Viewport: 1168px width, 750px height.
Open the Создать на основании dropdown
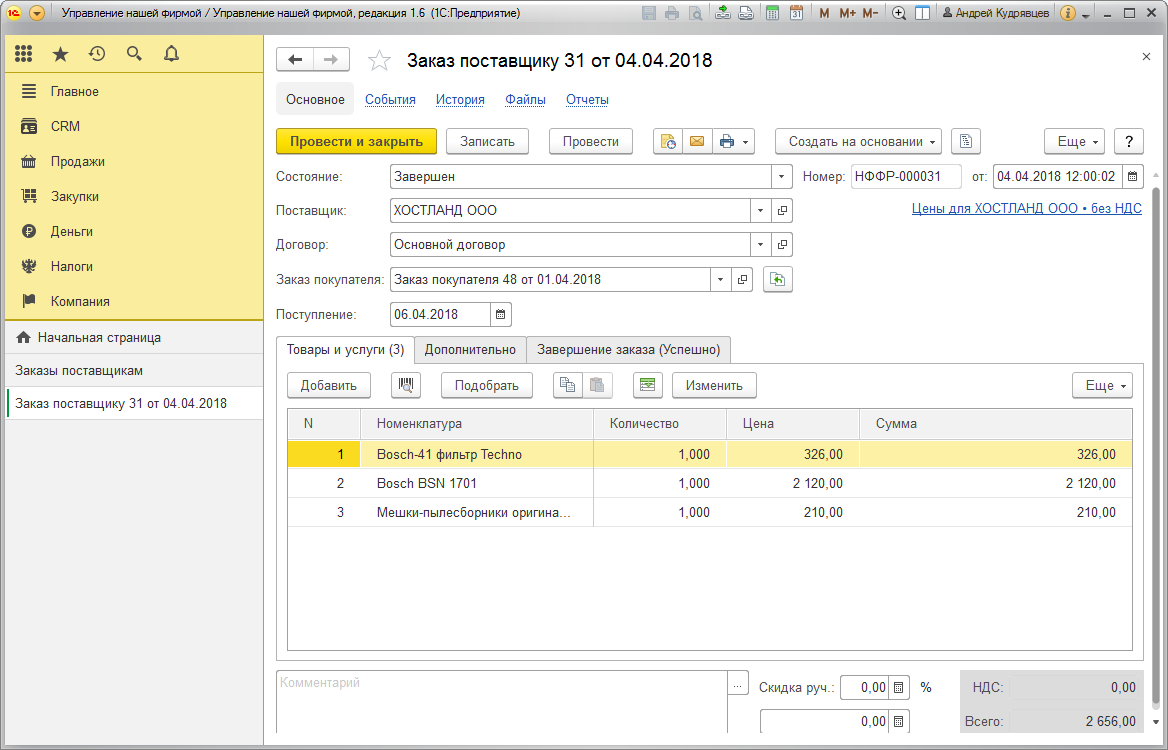[x=858, y=142]
